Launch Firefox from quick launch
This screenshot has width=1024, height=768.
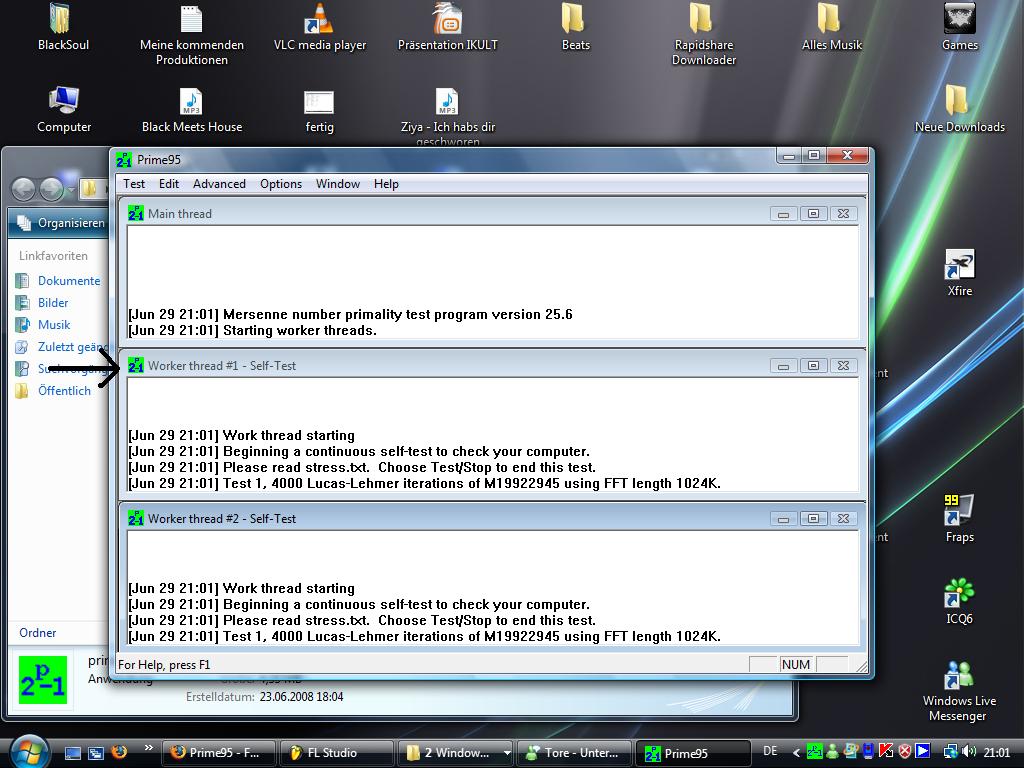coord(119,753)
